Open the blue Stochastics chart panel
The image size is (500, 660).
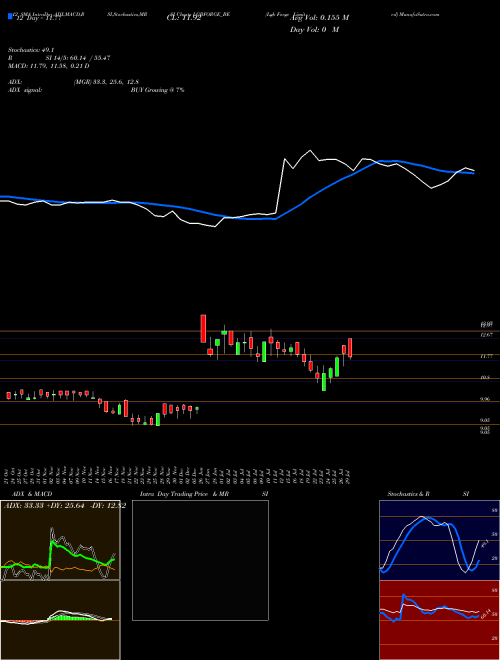pos(439,540)
